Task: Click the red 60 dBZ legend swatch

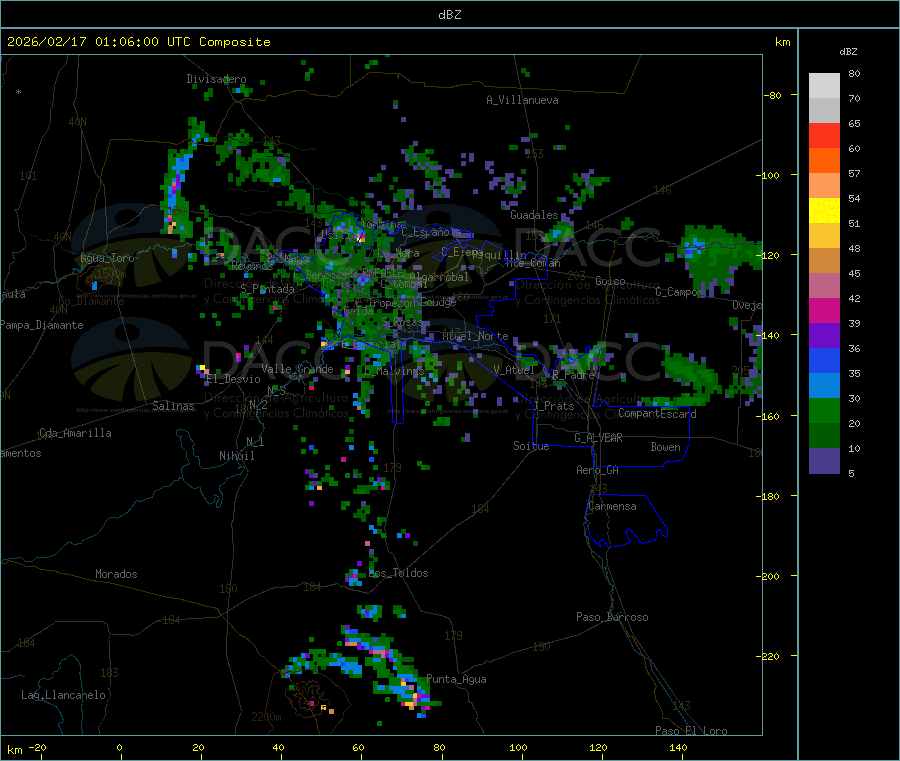Action: (x=824, y=135)
